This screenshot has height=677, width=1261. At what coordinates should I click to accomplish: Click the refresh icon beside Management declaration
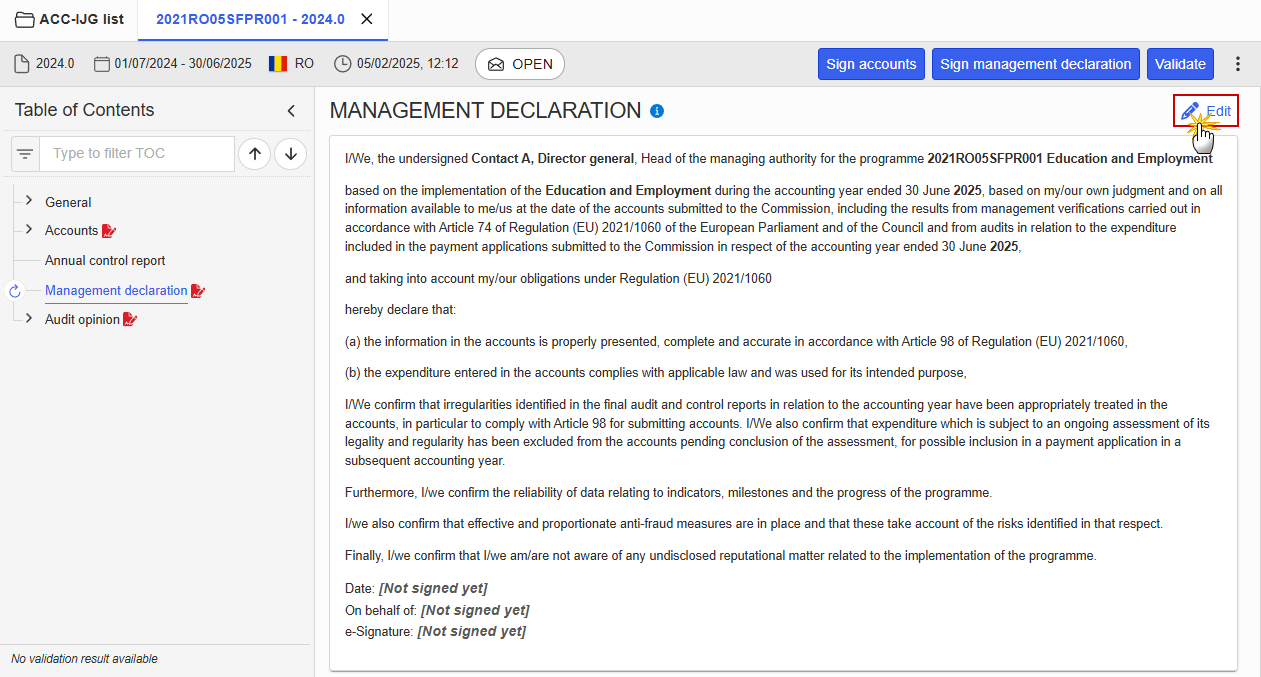pyautogui.click(x=15, y=291)
